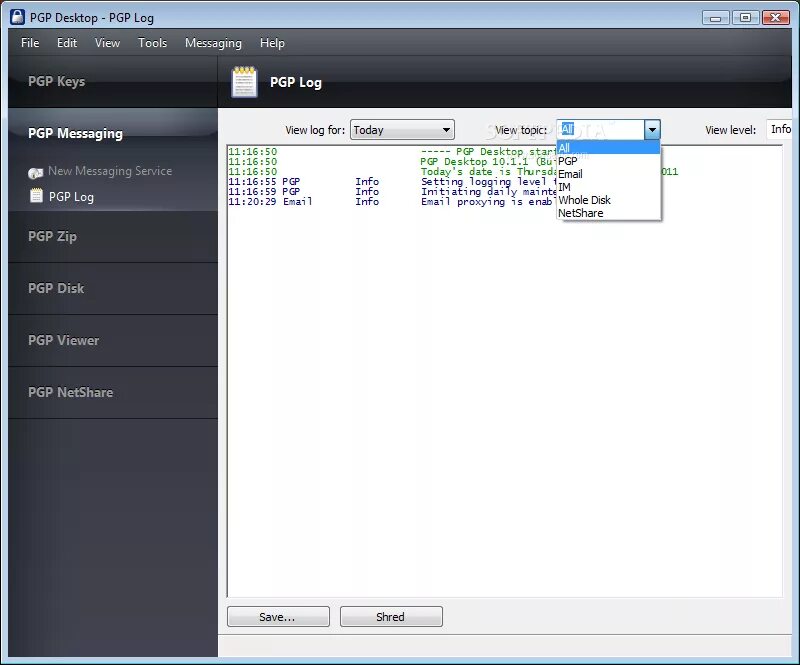Click the Shred button
Image resolution: width=800 pixels, height=665 pixels.
tap(391, 617)
